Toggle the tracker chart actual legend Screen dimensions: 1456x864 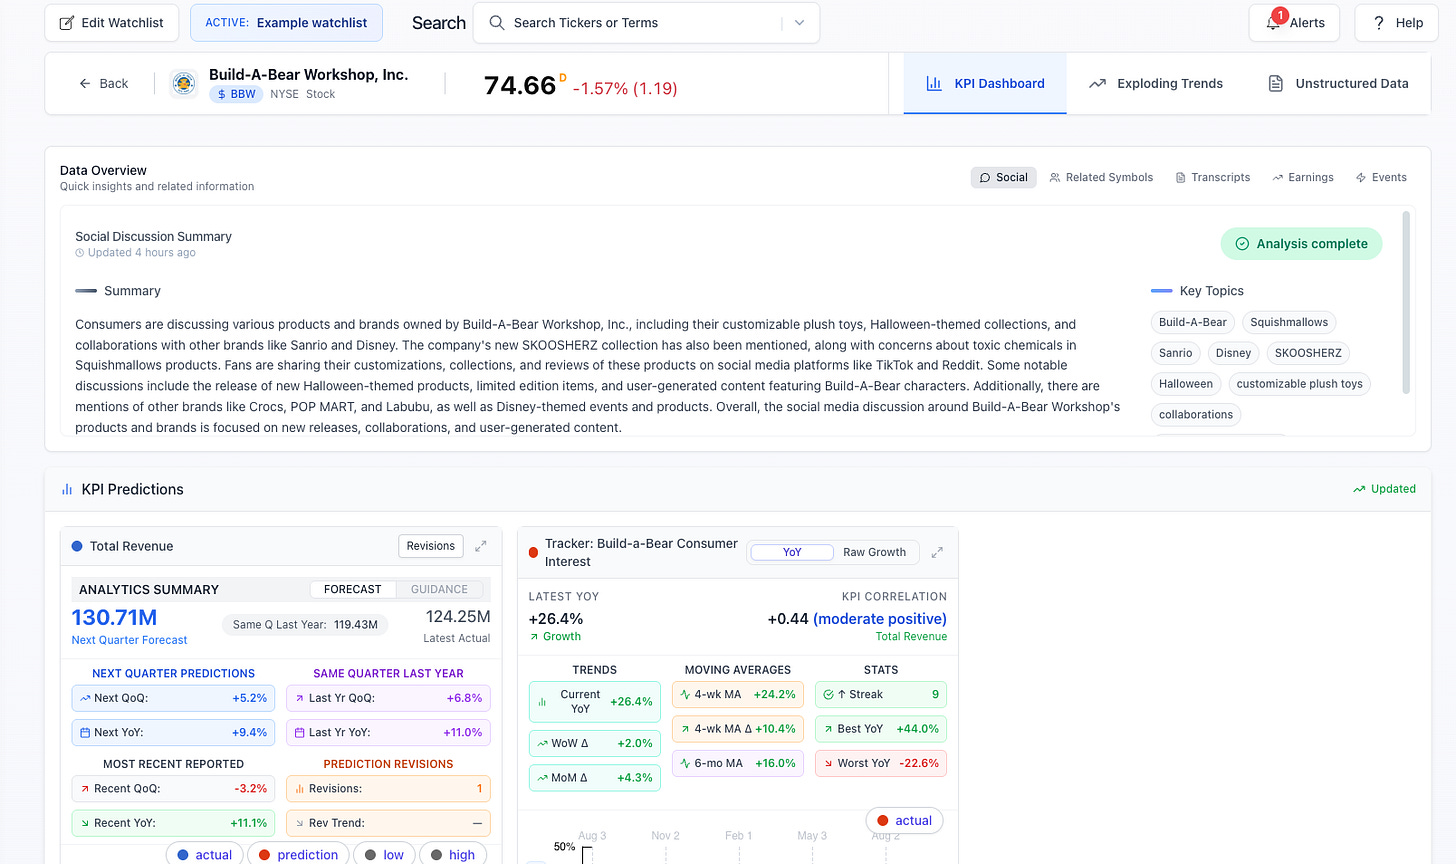[904, 821]
